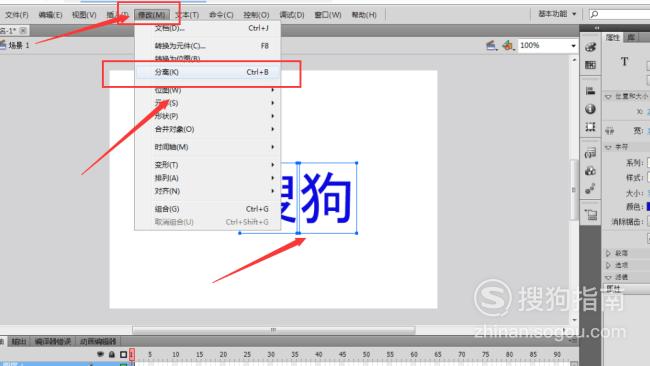
Task: Click the red playhead at frame 1
Action: (132, 354)
